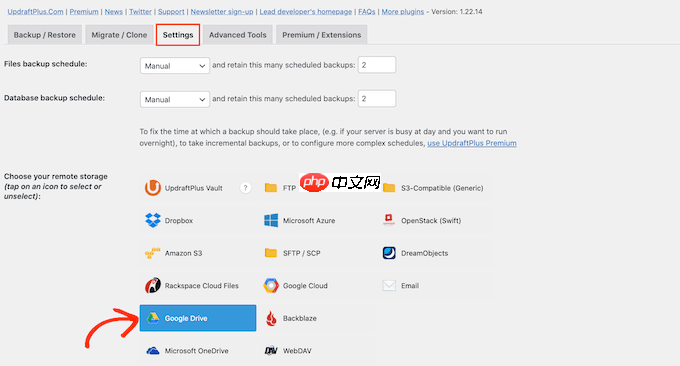Viewport: 680px width, 366px height.
Task: Click the Microsoft OneDrive label text
Action: 196,351
